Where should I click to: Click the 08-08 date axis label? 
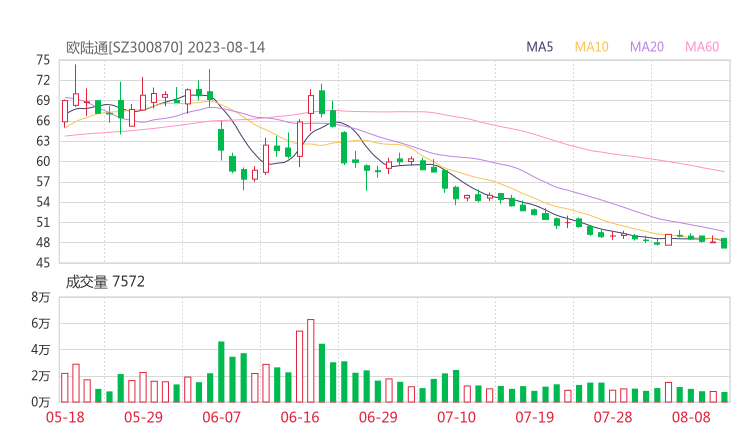point(691,417)
